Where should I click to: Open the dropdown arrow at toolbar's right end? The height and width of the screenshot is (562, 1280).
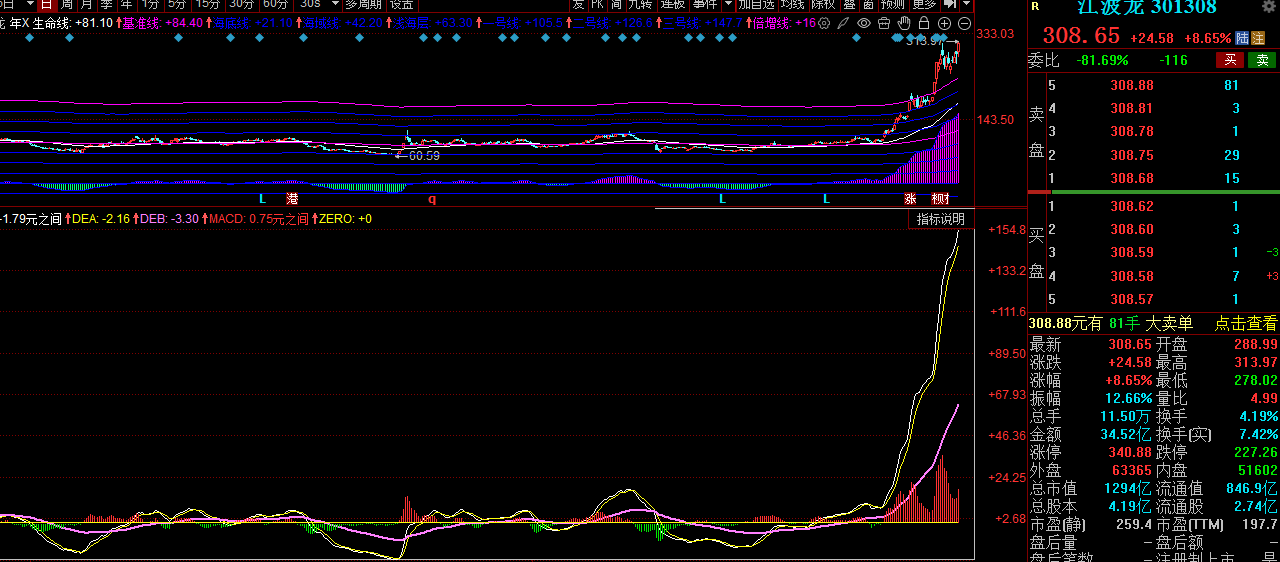(965, 4)
